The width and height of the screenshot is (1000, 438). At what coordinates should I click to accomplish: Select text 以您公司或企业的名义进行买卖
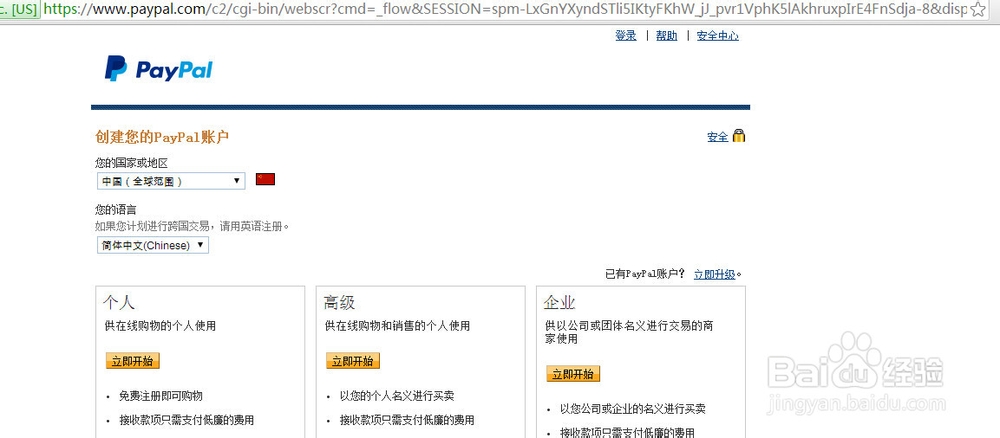633,409
